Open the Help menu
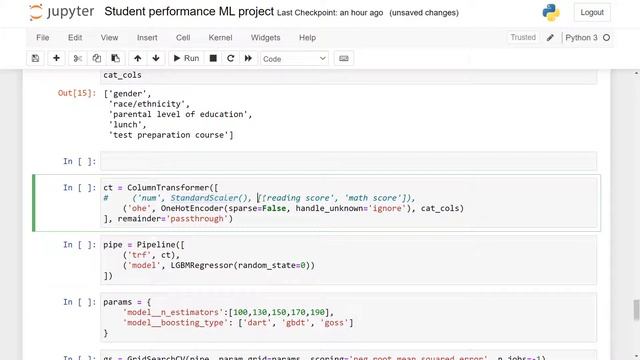This screenshot has height=360, width=640. tap(307, 38)
